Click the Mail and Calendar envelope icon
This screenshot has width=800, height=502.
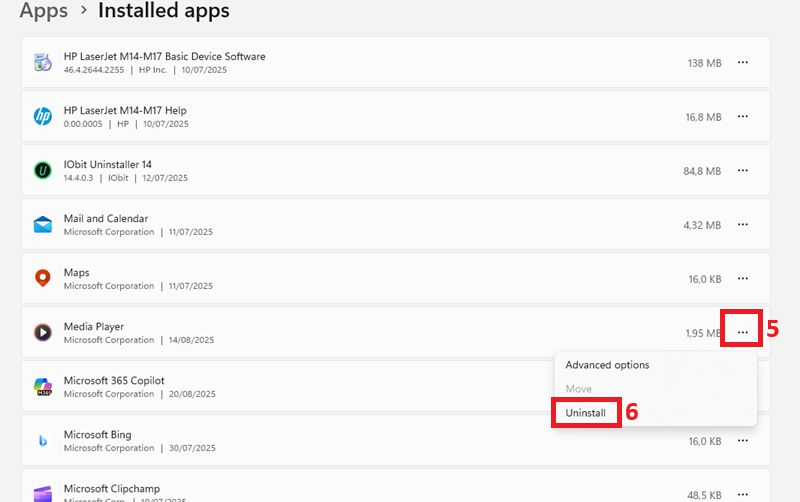(x=43, y=224)
